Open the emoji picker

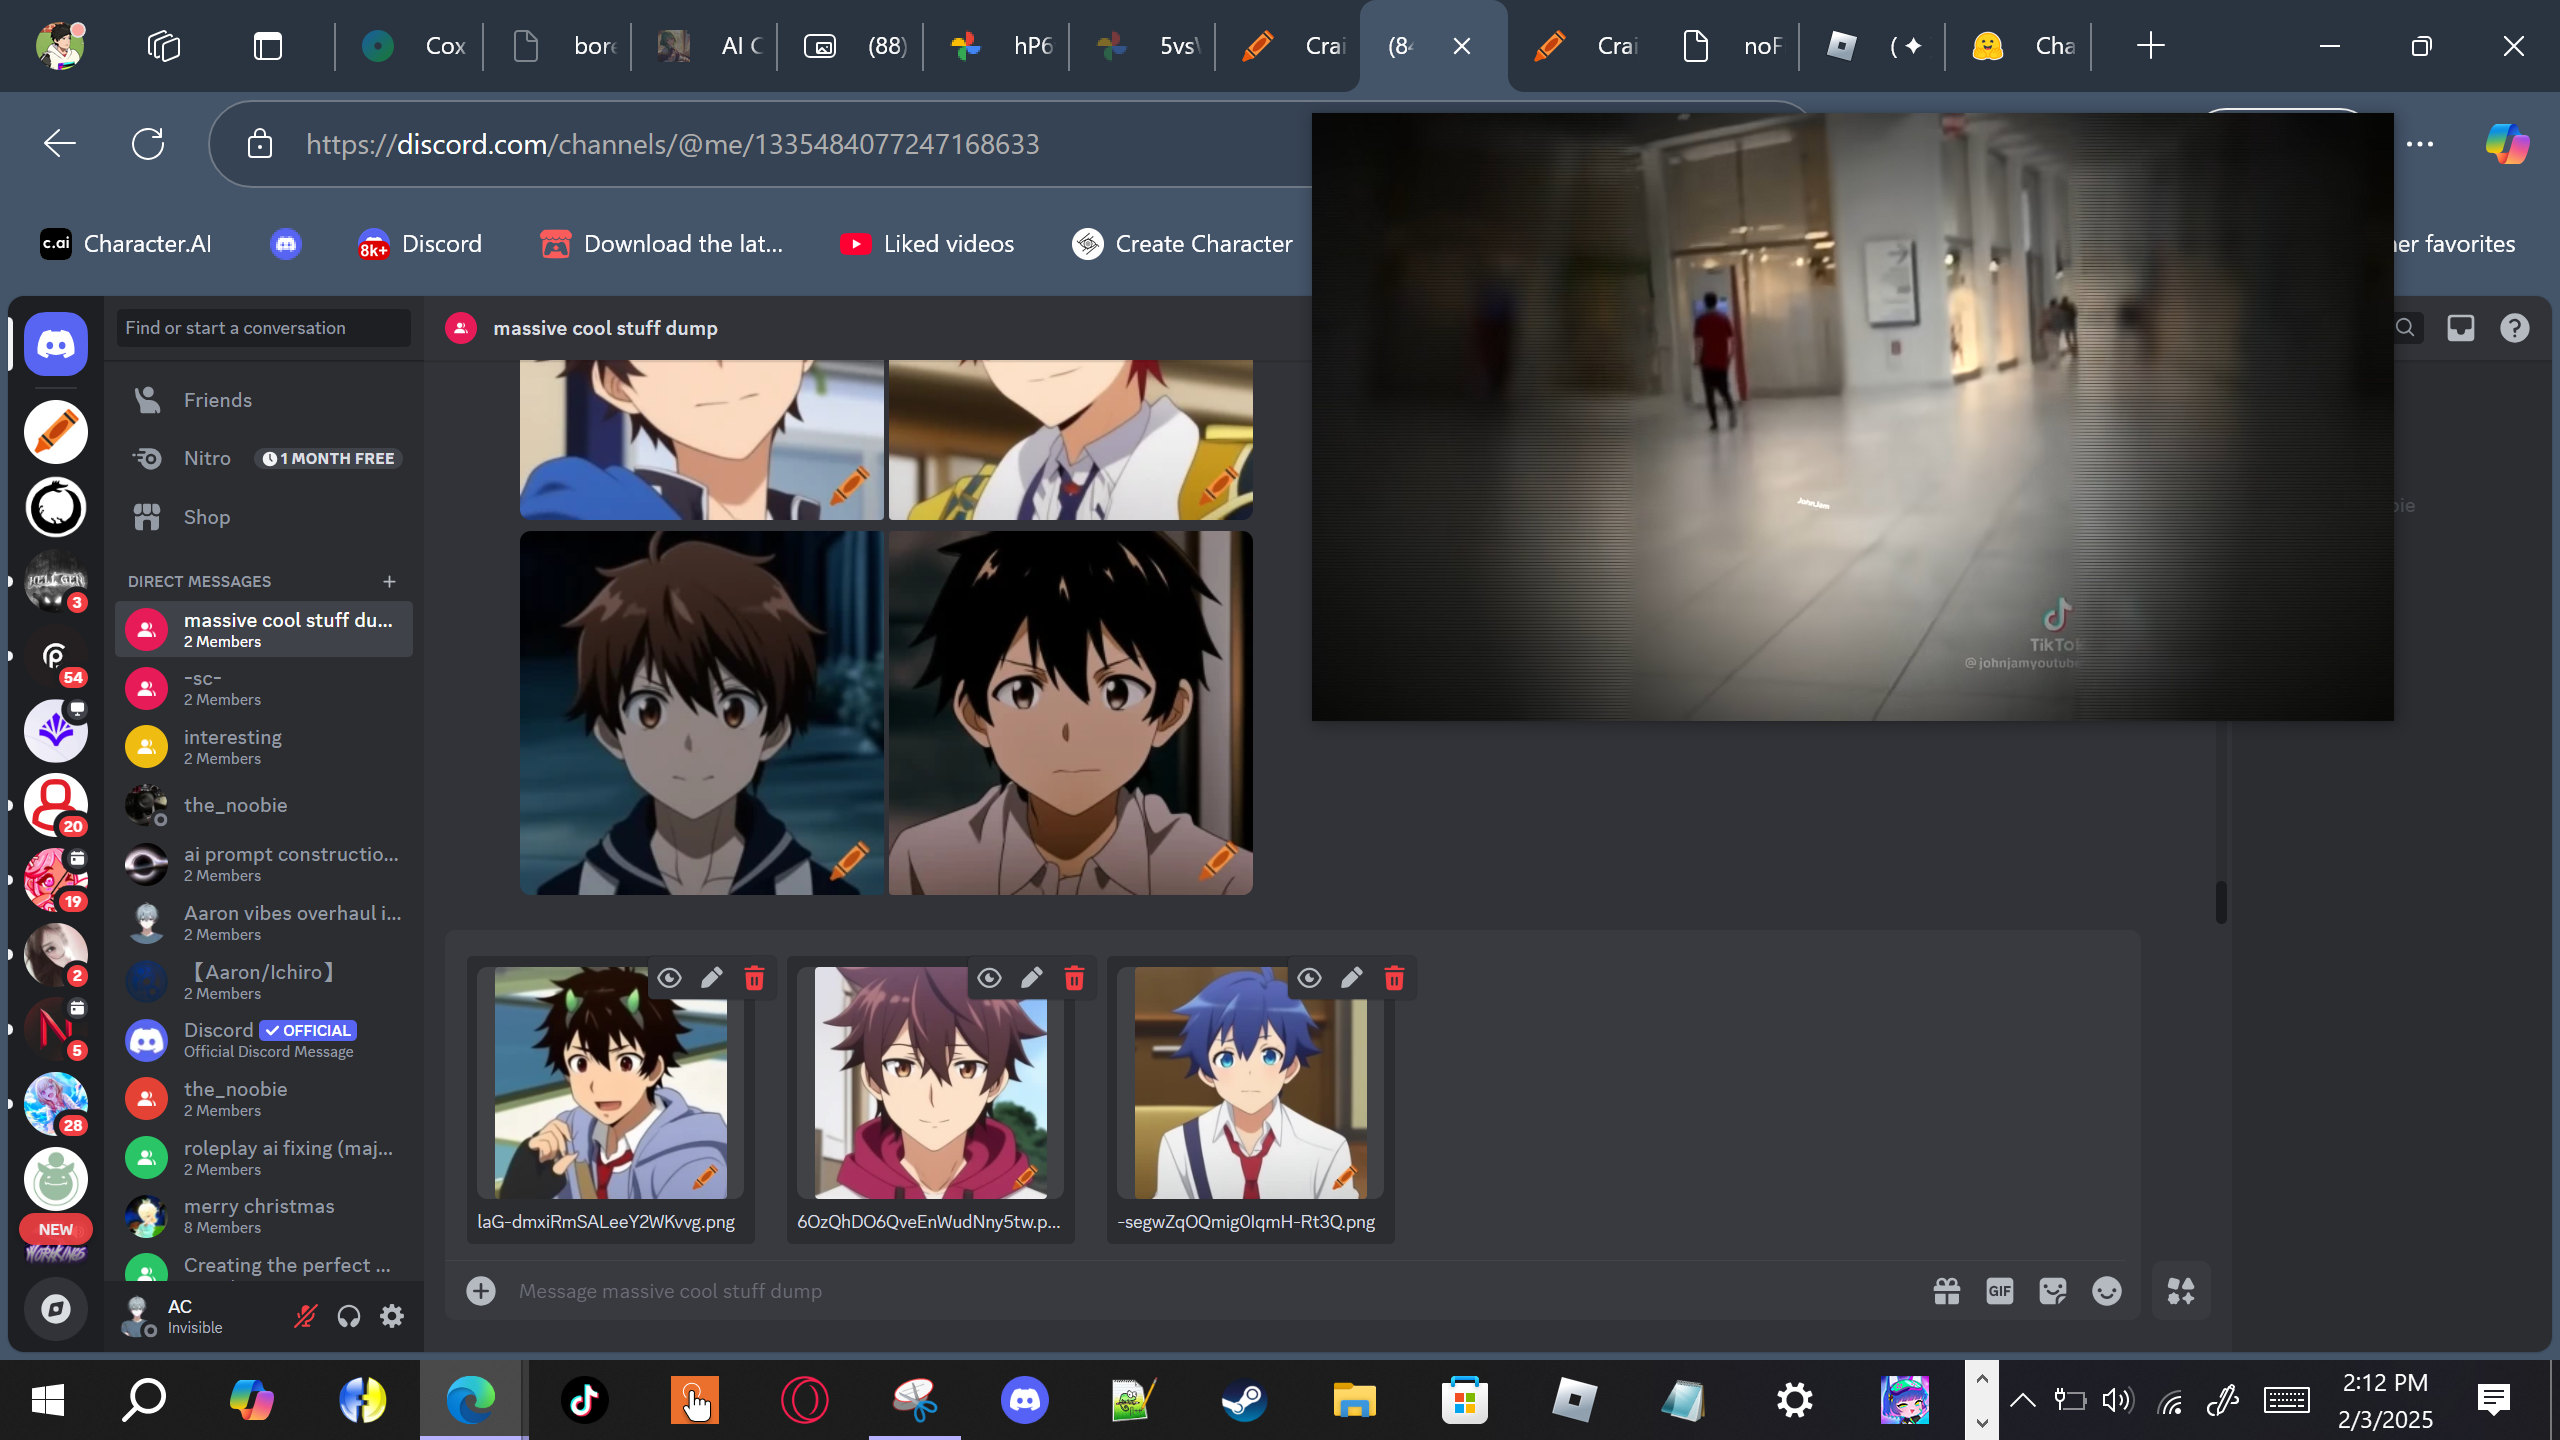point(2106,1291)
